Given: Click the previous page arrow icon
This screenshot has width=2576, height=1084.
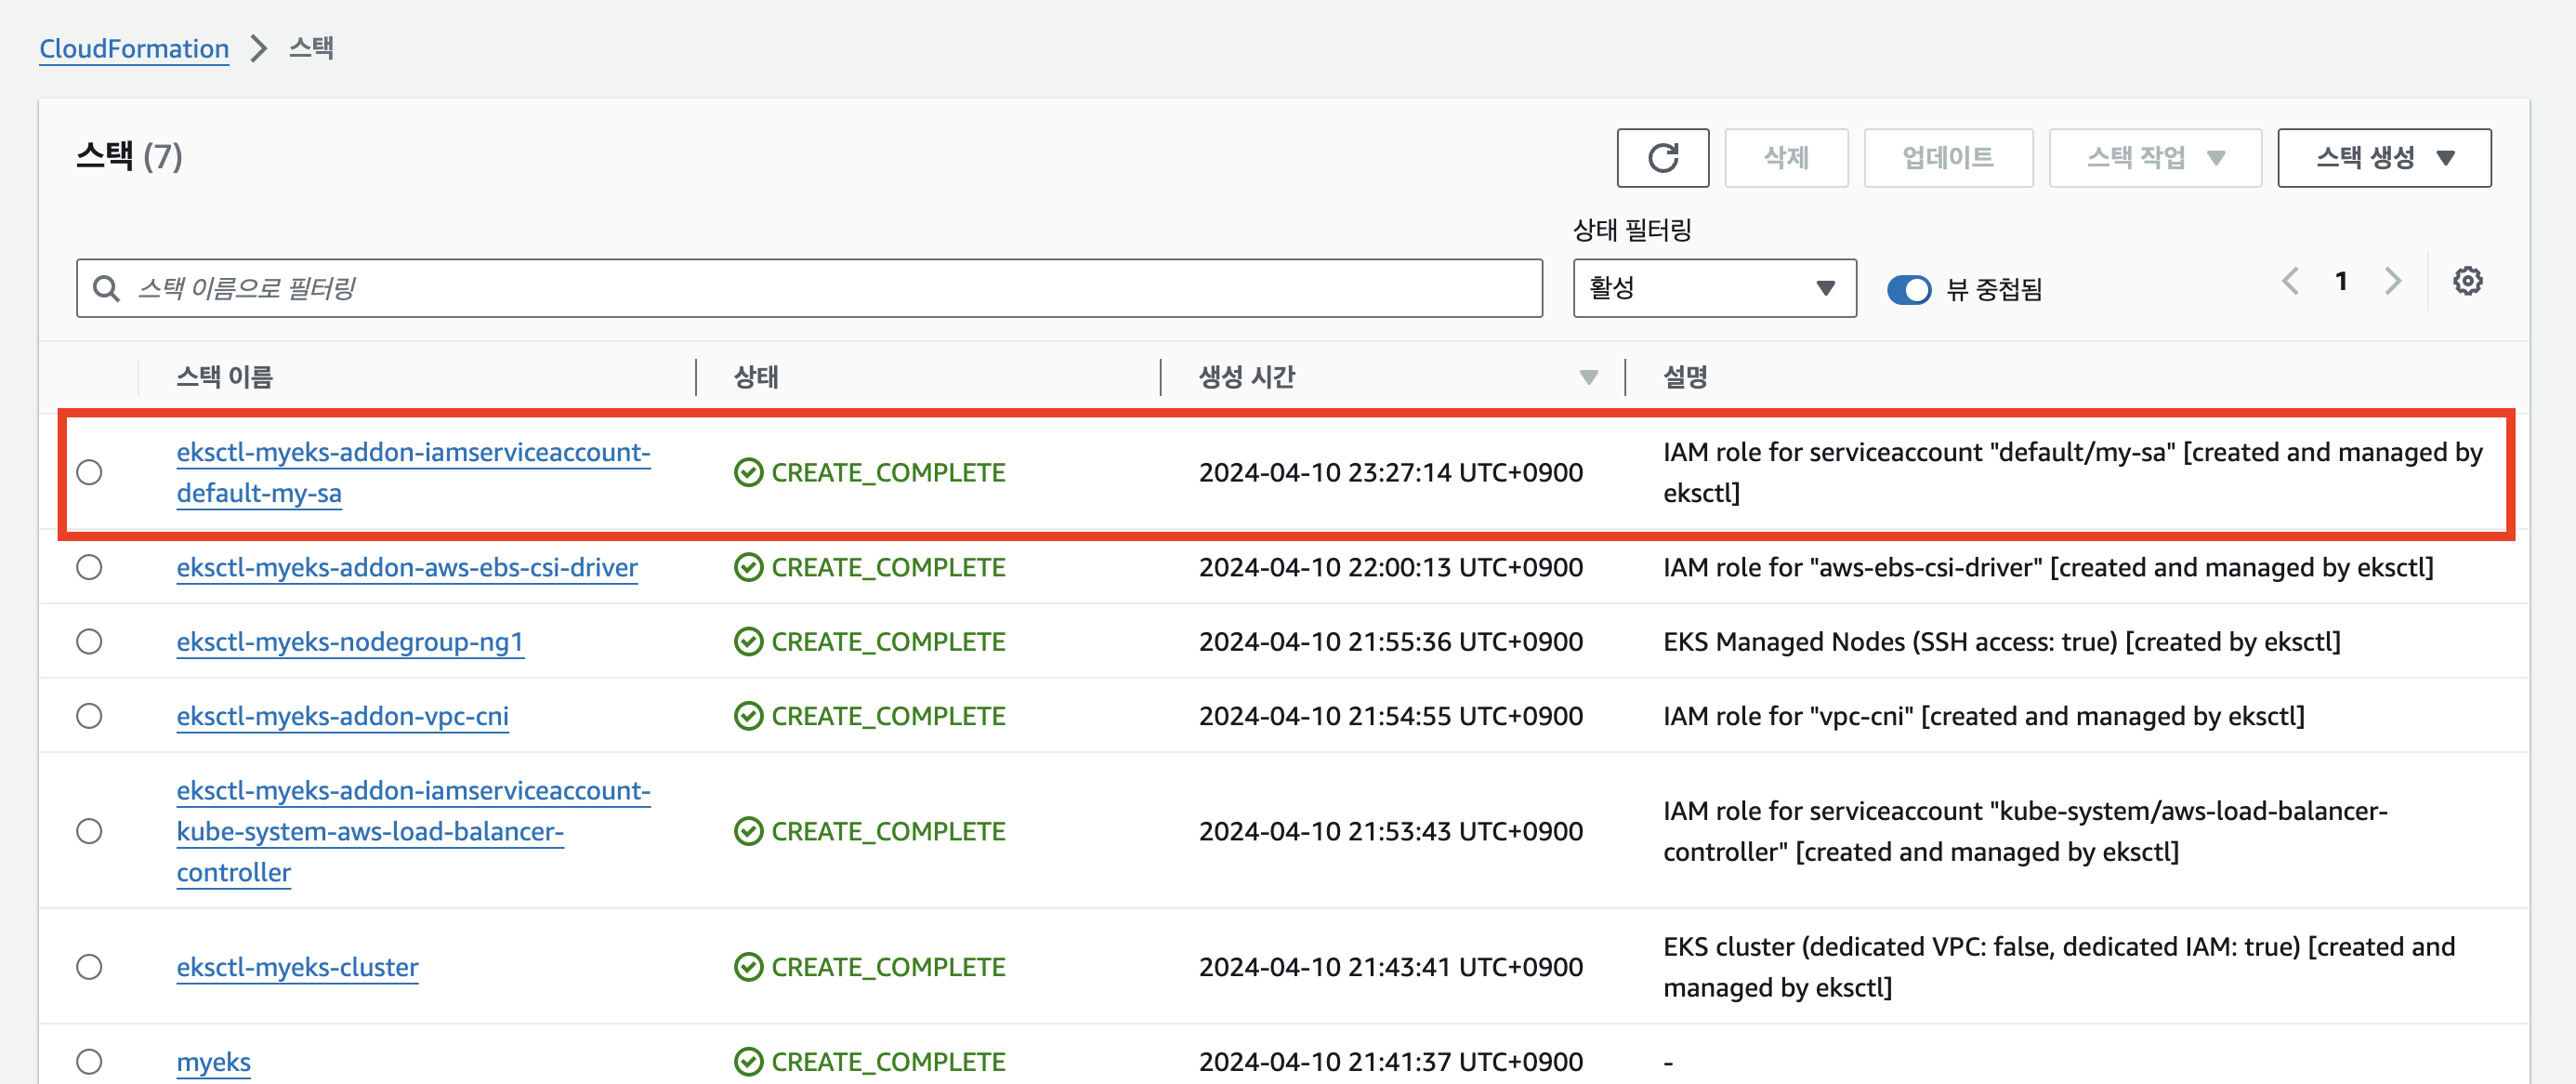Looking at the screenshot, I should tap(2290, 281).
